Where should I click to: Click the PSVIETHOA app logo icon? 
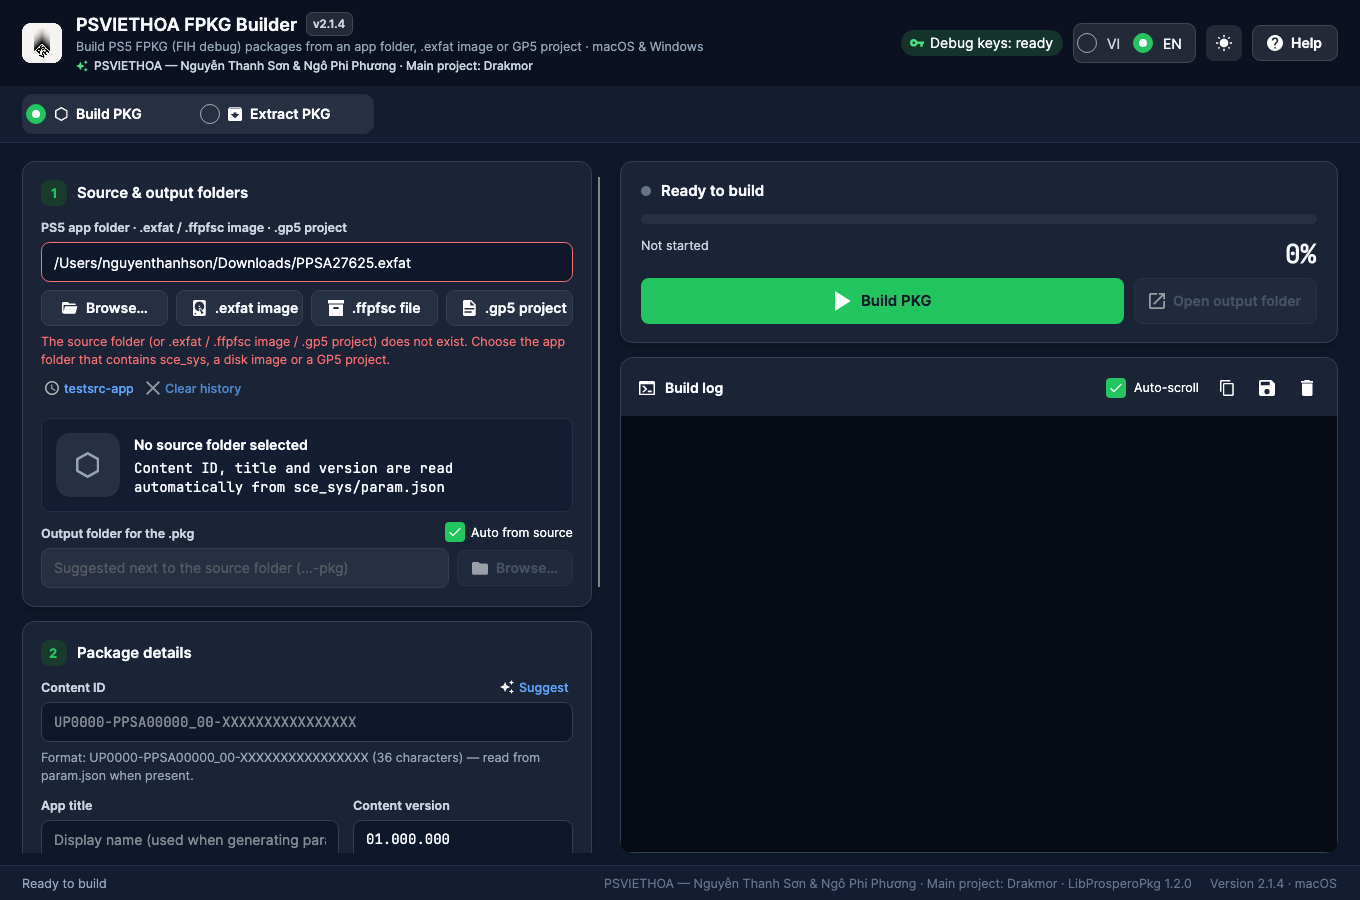pyautogui.click(x=42, y=43)
